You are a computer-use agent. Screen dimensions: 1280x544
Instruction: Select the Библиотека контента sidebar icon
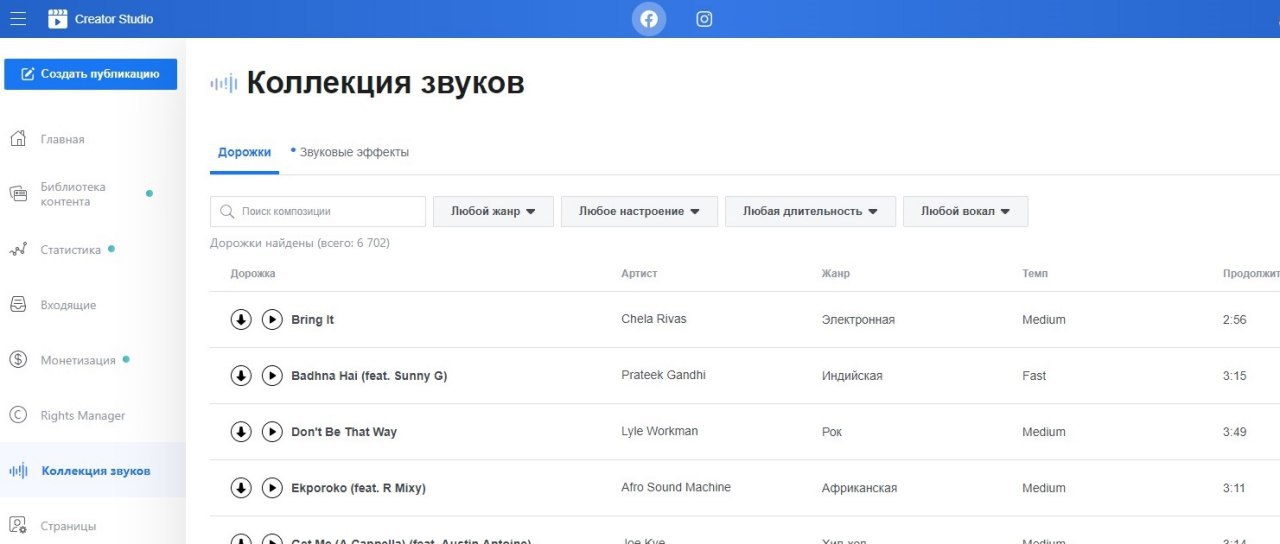tap(18, 194)
